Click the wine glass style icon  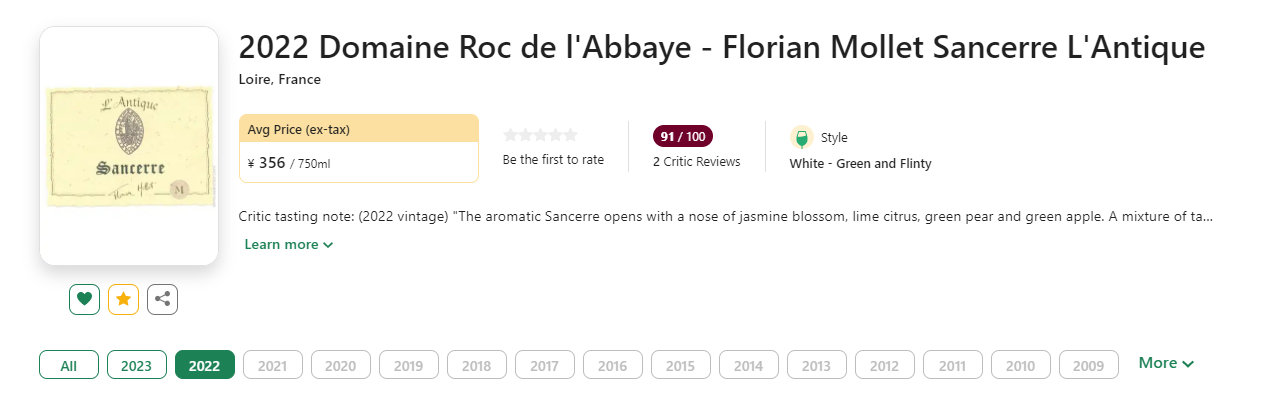pyautogui.click(x=801, y=138)
